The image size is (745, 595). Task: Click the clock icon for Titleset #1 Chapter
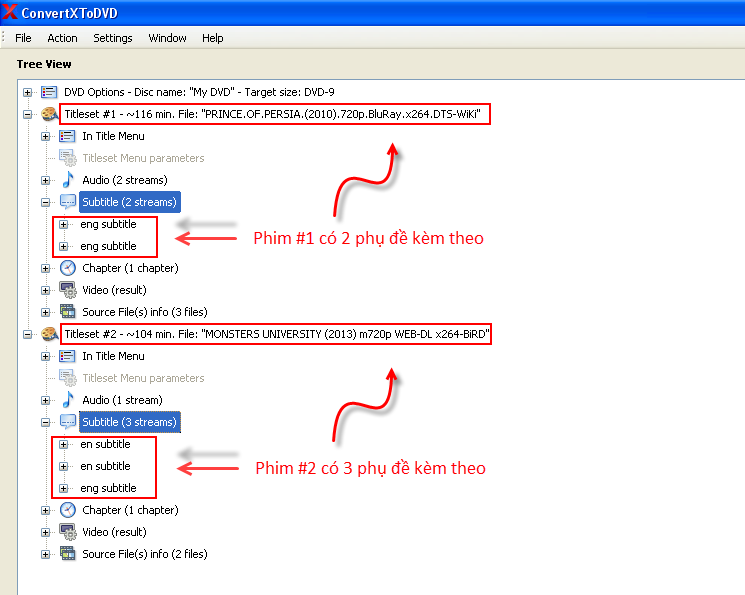[x=68, y=268]
